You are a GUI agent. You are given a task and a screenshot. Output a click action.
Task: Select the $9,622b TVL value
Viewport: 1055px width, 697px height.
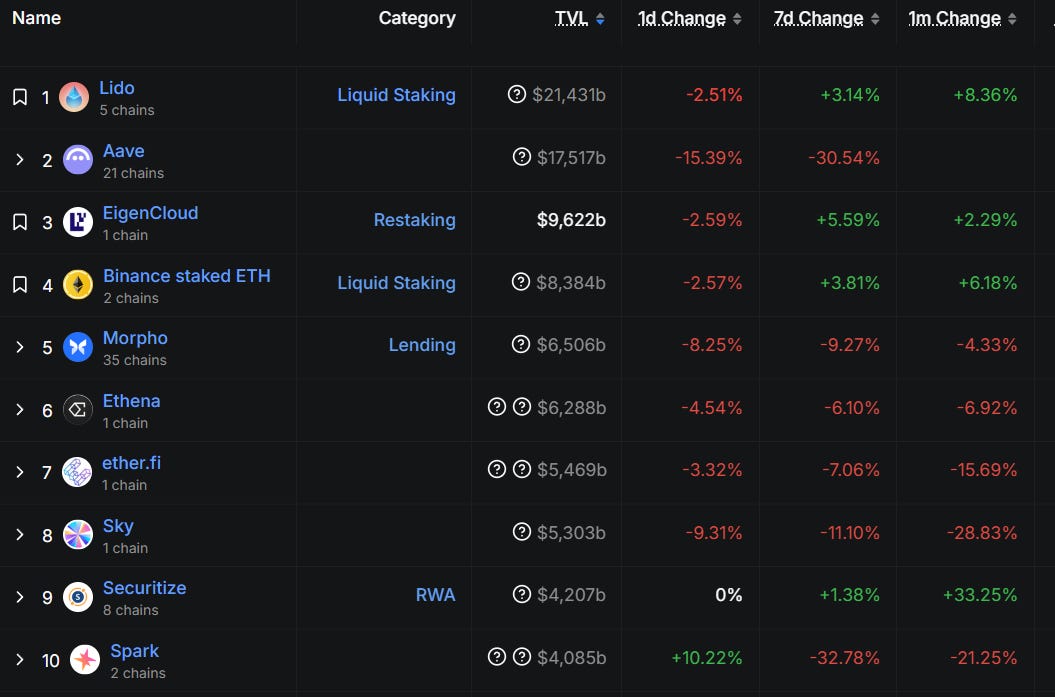571,220
